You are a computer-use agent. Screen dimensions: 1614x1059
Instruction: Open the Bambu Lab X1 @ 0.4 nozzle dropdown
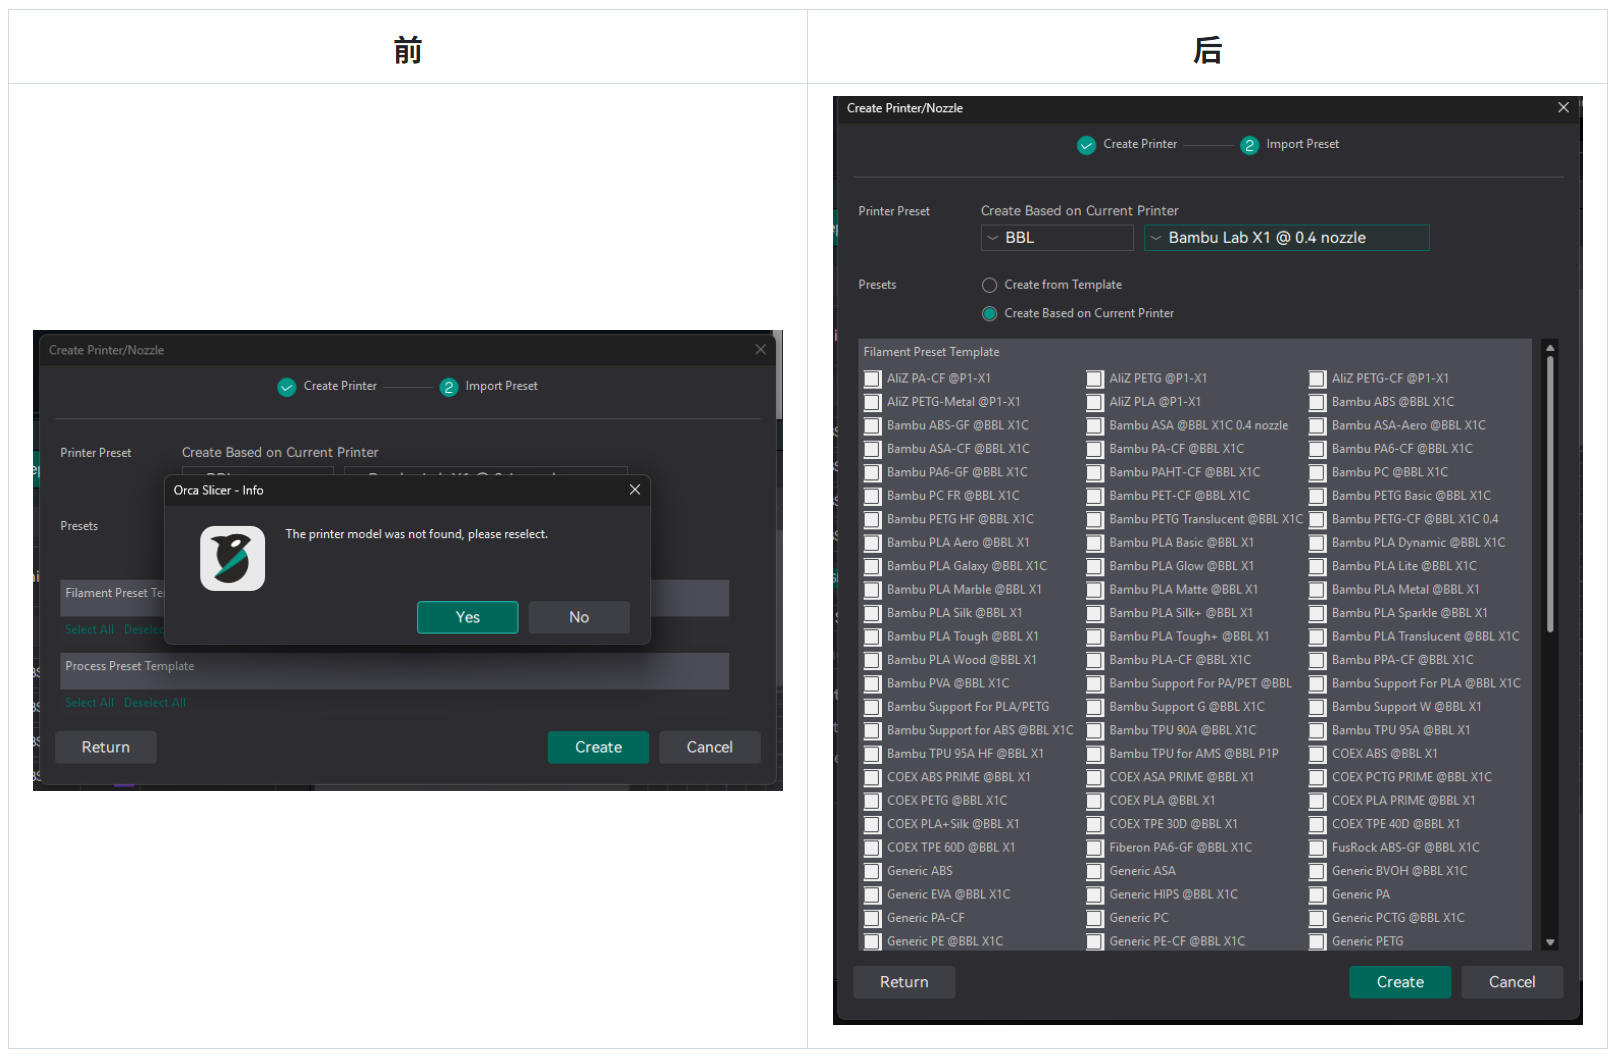1287,238
